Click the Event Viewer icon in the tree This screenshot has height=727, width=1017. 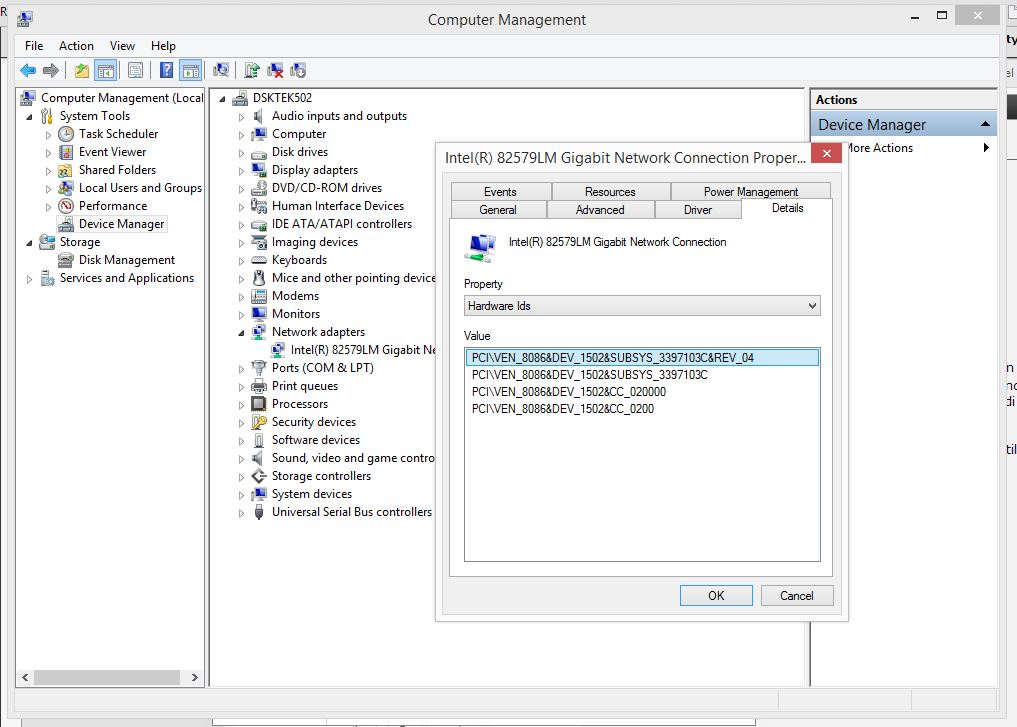pos(66,152)
